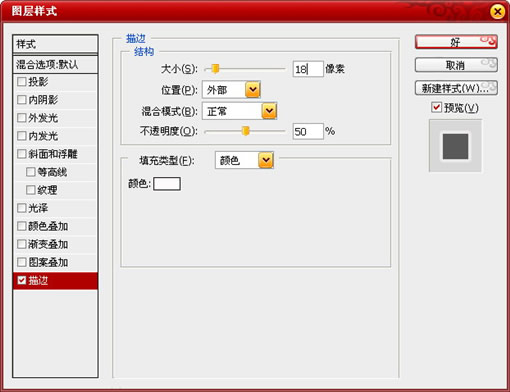Screen dimensions: 510x392
Task: Uncheck the 描边 checkbox
Action: coord(22,280)
